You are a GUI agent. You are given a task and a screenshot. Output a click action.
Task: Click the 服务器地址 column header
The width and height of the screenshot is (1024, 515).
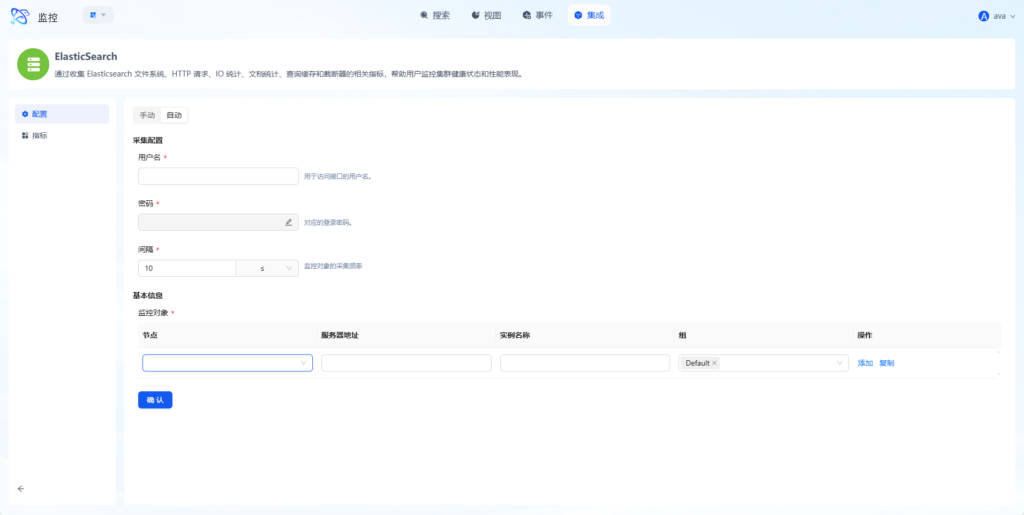[x=340, y=336]
